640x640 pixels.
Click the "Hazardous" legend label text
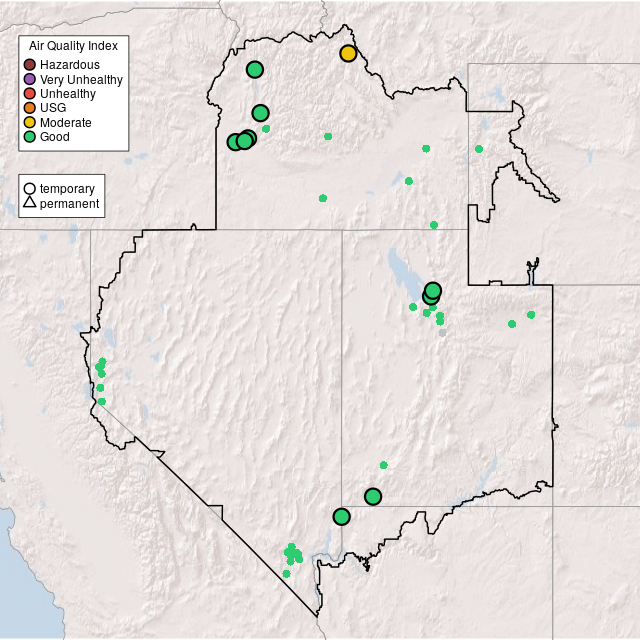point(69,65)
